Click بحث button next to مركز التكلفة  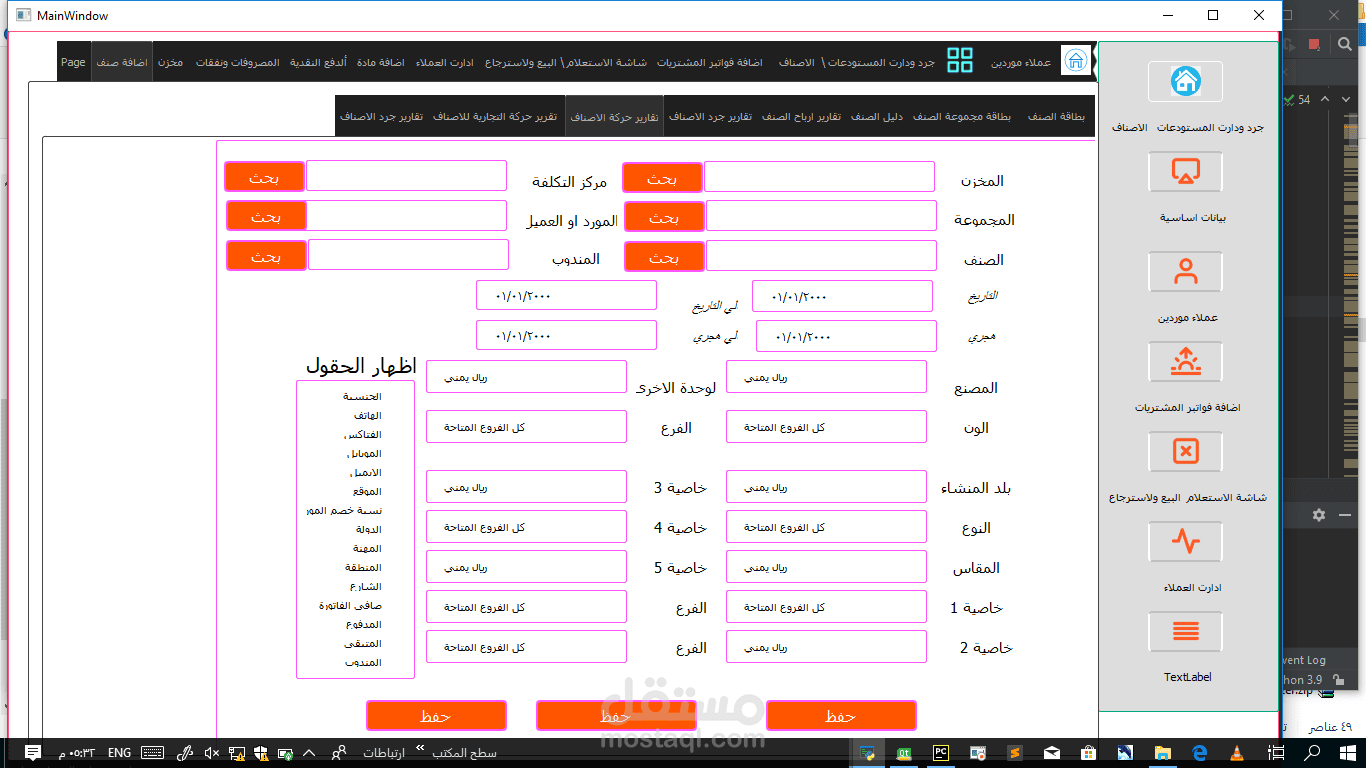point(264,177)
